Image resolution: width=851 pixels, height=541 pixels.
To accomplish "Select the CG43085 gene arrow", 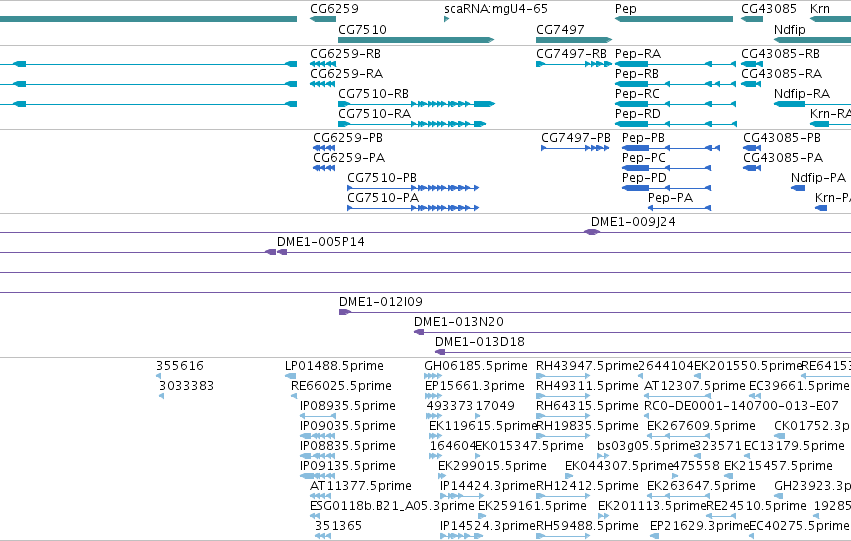I will pos(752,19).
